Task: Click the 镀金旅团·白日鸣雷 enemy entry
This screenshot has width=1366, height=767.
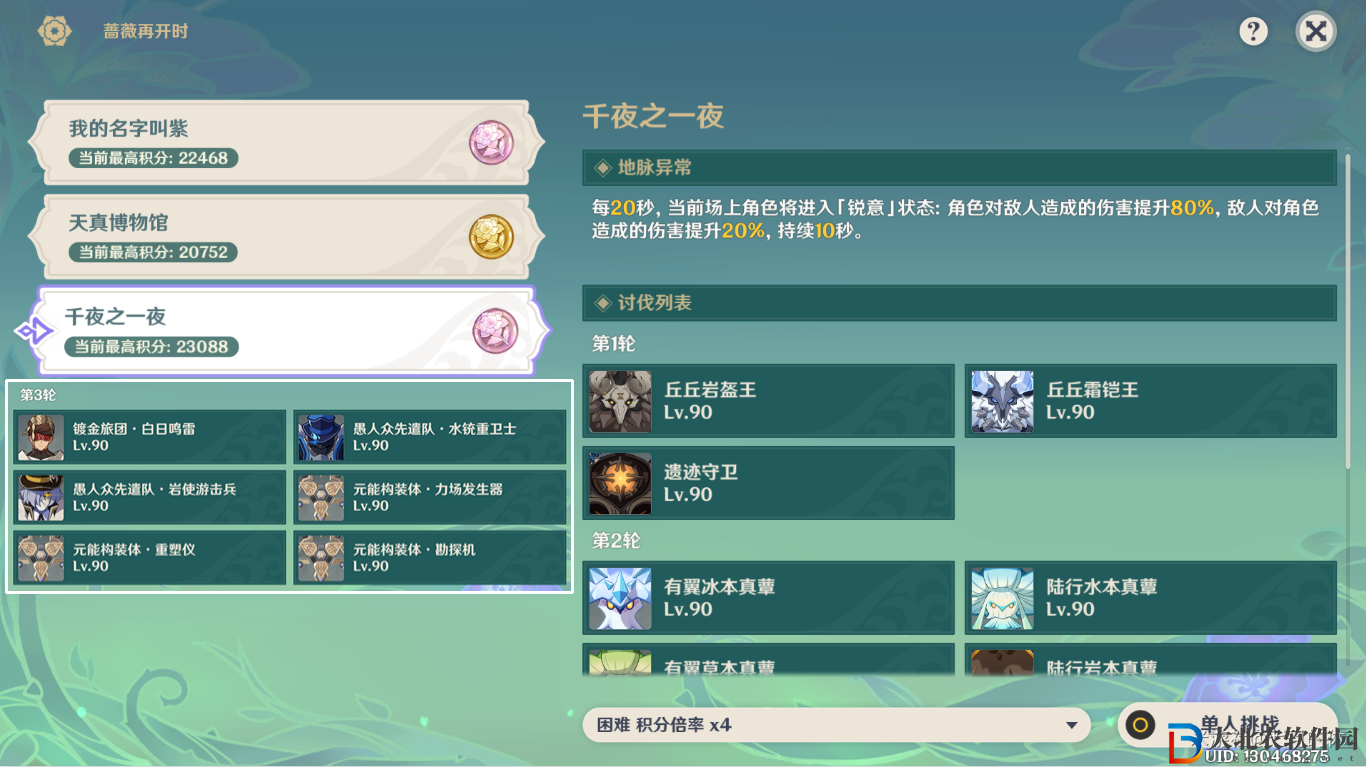Action: click(x=150, y=437)
